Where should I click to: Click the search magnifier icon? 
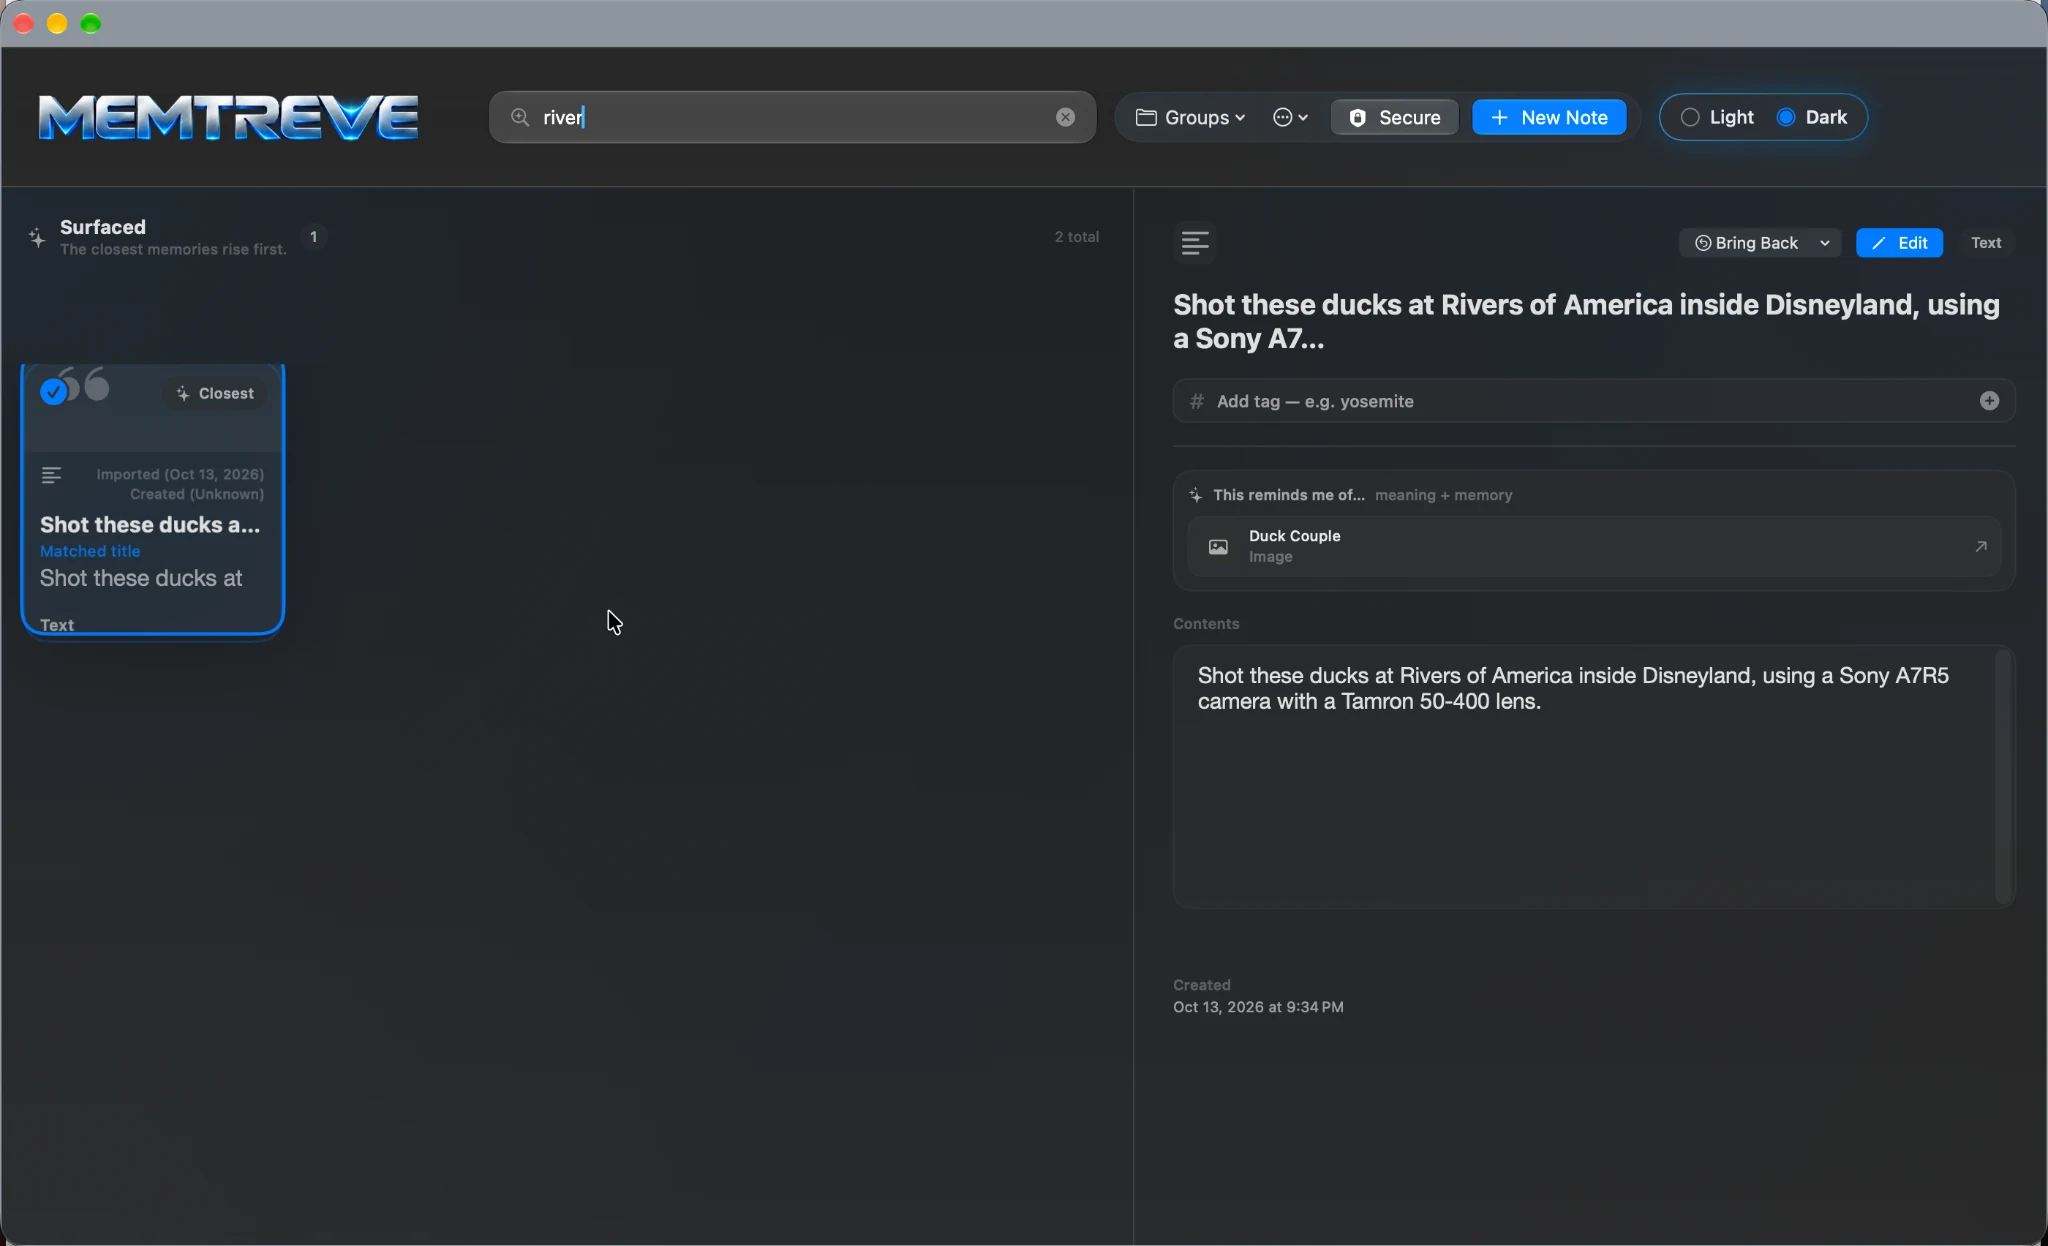520,117
